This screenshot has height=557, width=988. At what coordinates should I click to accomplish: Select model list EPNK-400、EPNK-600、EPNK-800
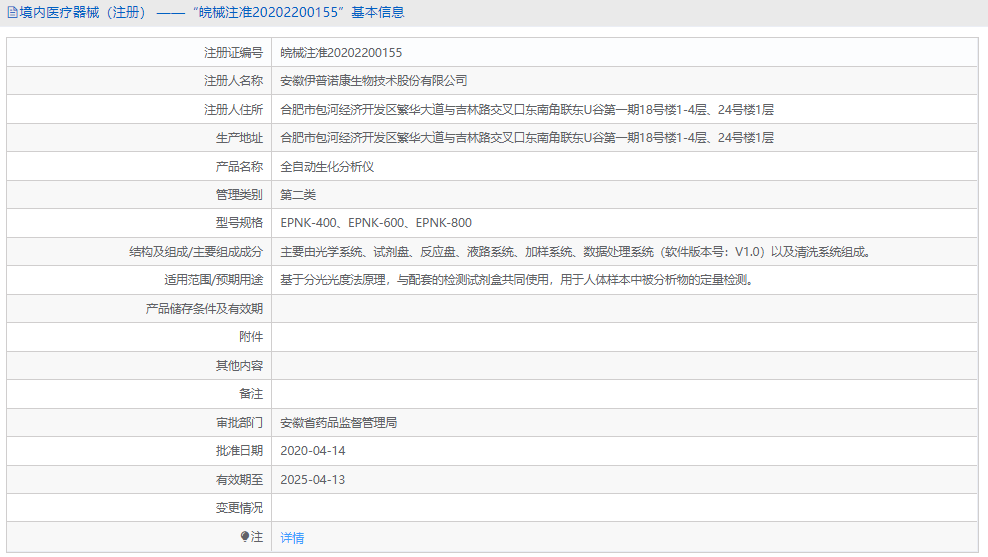coord(376,223)
